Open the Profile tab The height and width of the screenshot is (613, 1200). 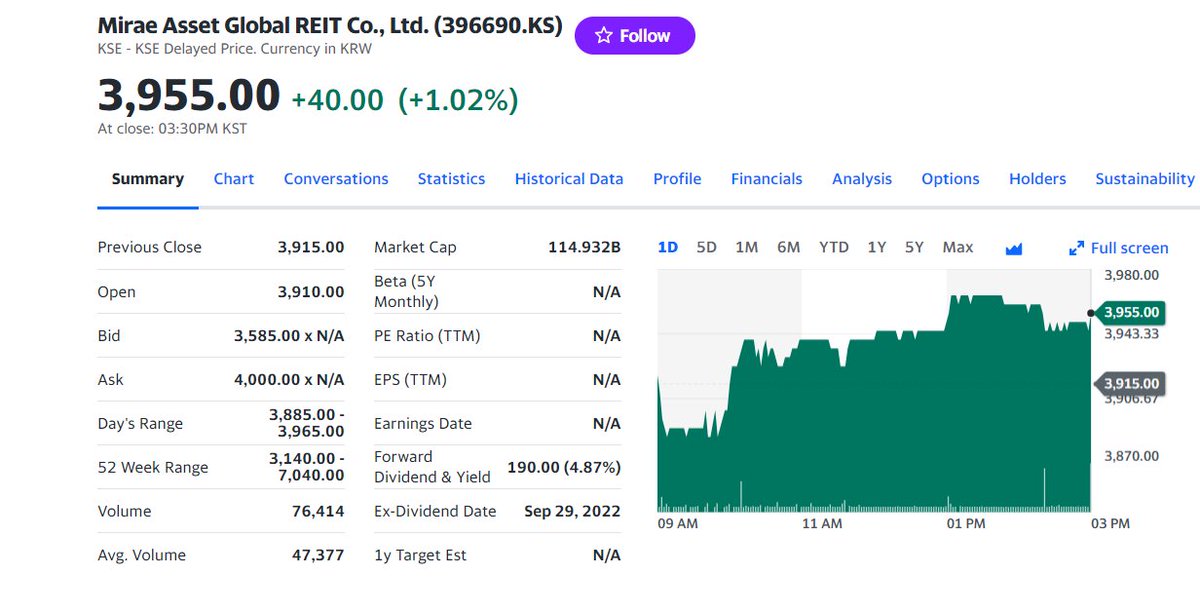click(x=677, y=179)
